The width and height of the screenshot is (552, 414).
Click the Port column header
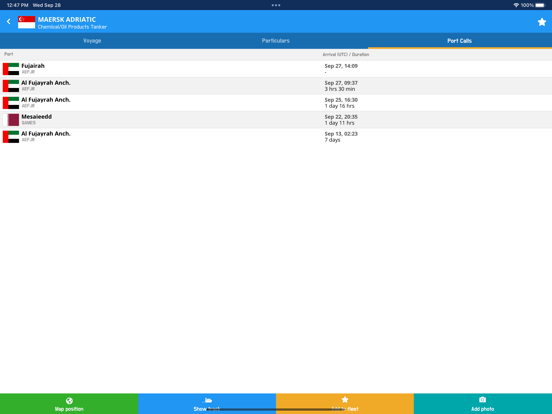point(8,54)
